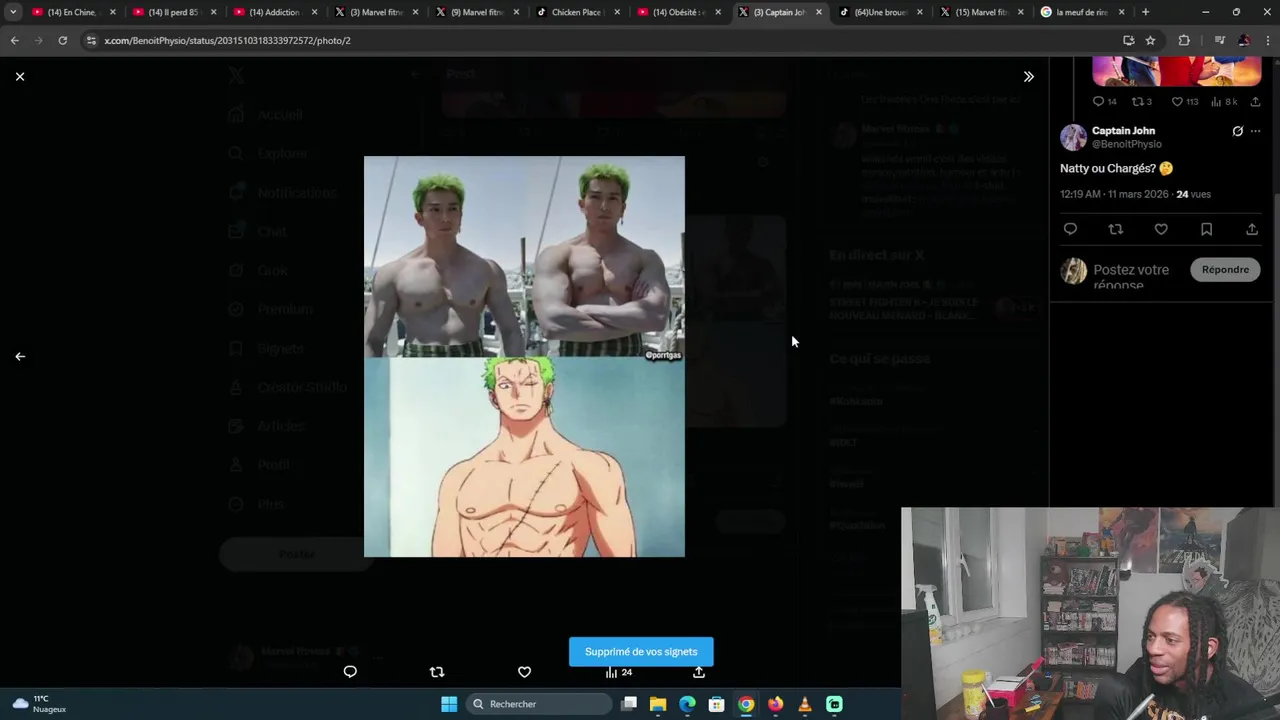1280x720 pixels.
Task: Open Microsoft Edge from the taskbar
Action: coord(687,704)
